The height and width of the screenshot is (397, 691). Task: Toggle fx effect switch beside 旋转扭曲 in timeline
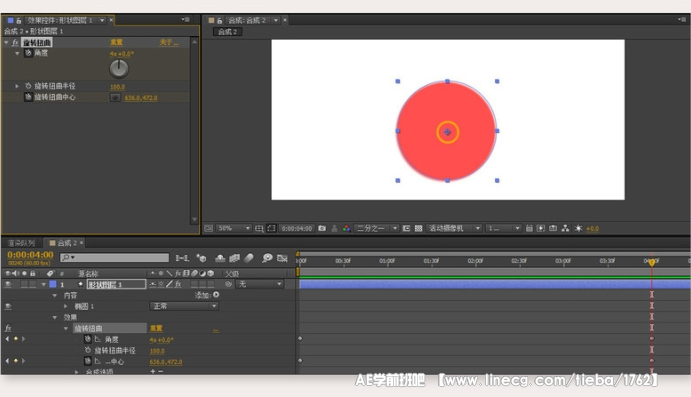[8, 328]
